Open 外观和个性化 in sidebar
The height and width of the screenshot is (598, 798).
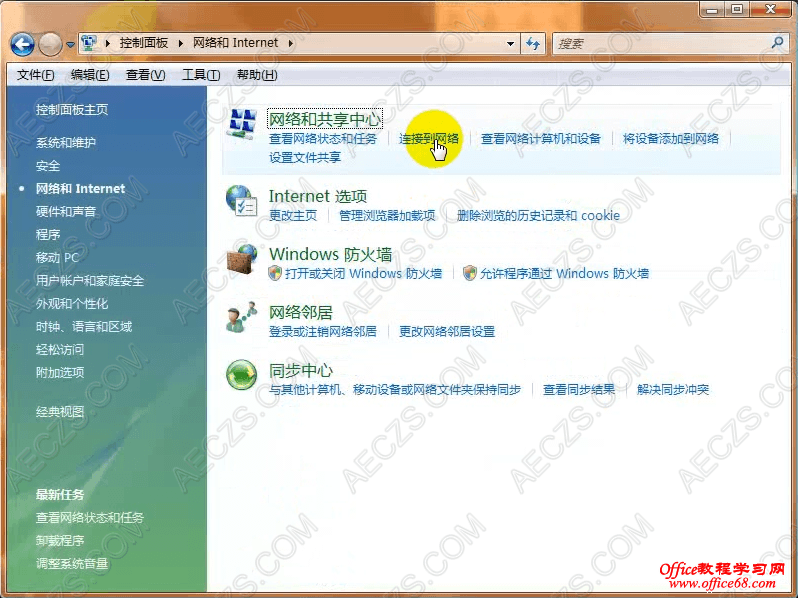coord(72,304)
